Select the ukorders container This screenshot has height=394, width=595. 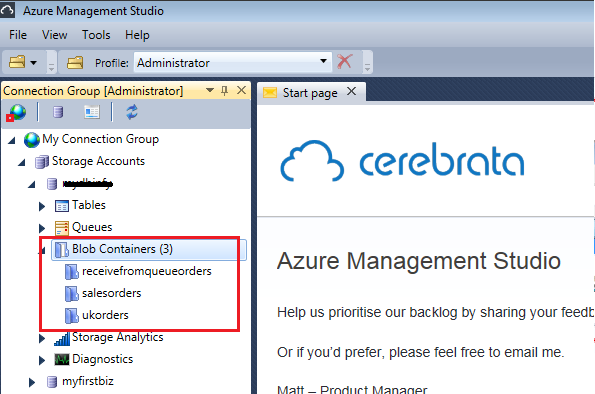pyautogui.click(x=105, y=315)
